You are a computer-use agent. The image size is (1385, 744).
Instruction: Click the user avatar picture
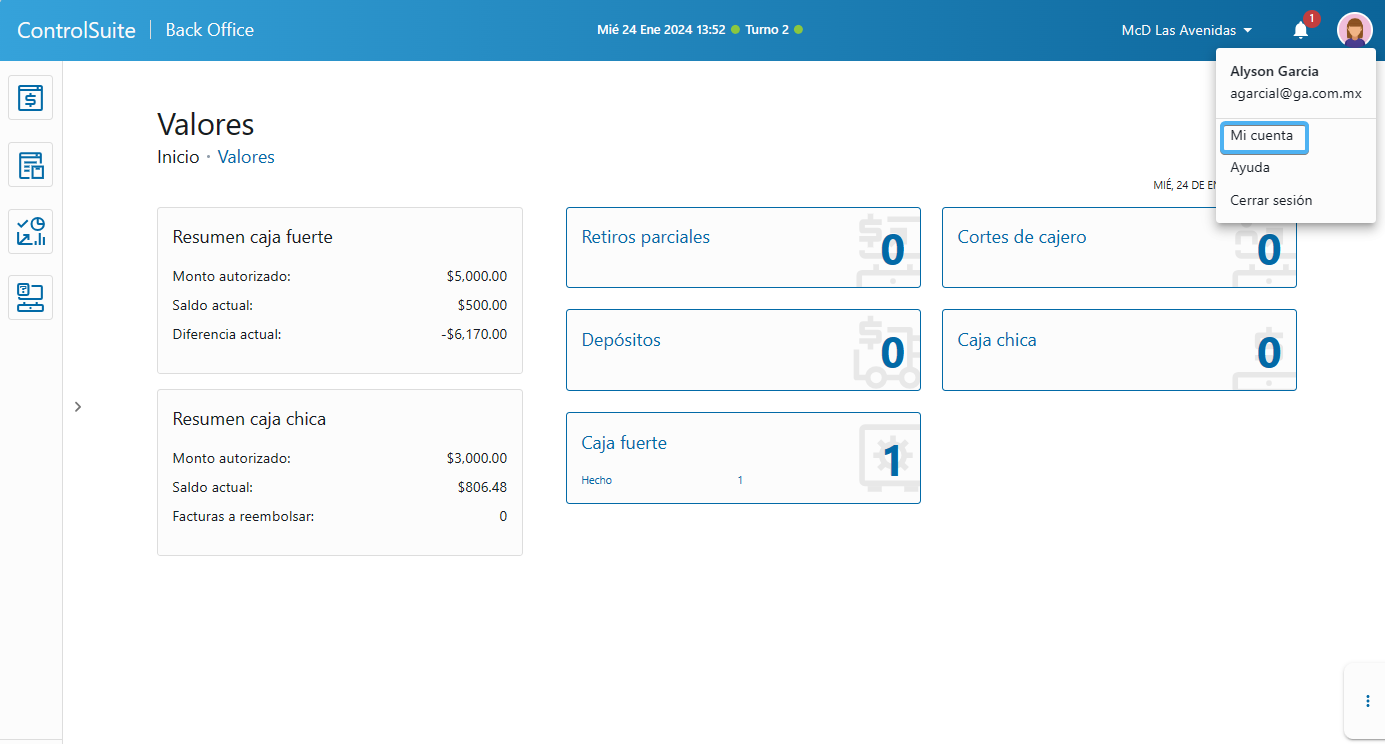[1354, 30]
